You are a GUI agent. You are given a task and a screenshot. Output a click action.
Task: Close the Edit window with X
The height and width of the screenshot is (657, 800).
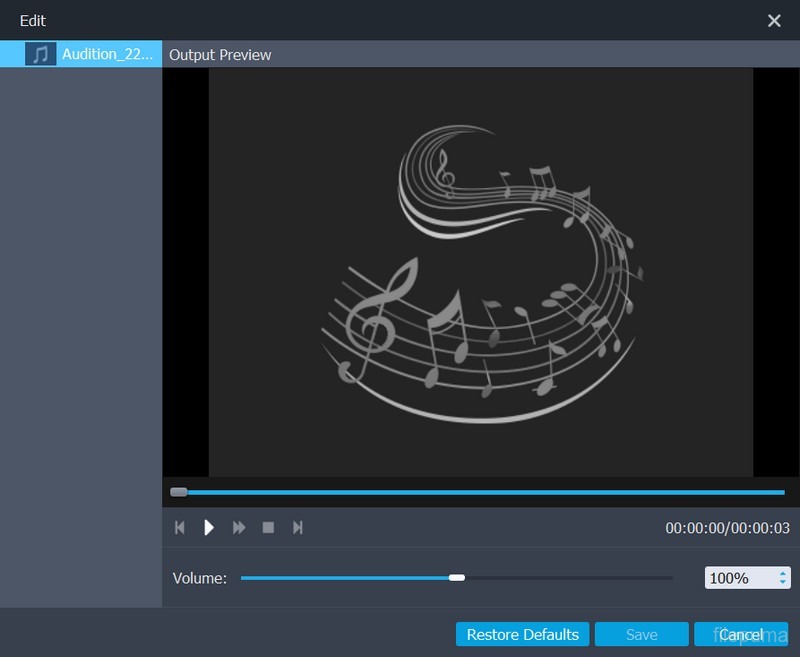point(774,21)
